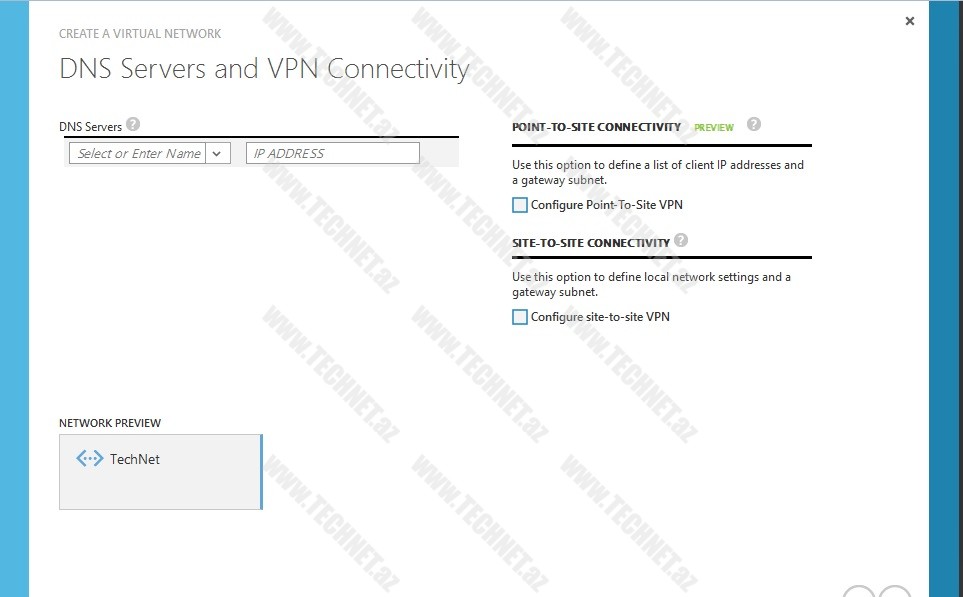Click the DNS Servers and VPN Connectivity title

263,68
